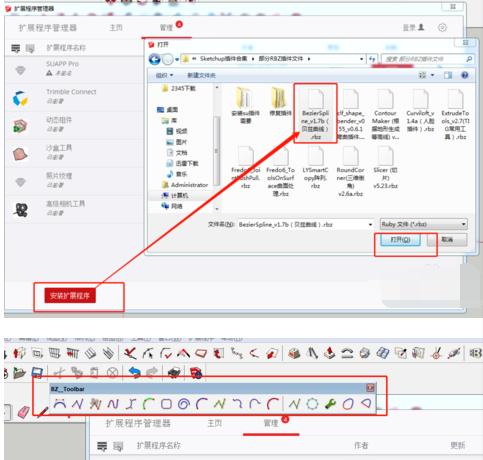Select the green wrench icon in BZ_Toolbar
This screenshot has height=460, width=483.
(330, 404)
